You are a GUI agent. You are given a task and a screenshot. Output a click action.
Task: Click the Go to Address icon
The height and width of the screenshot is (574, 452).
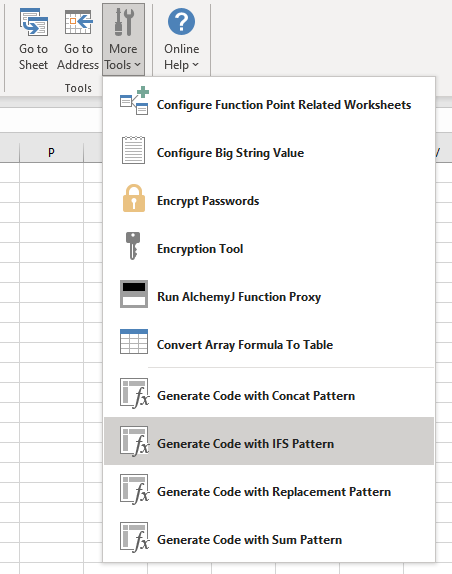[78, 22]
